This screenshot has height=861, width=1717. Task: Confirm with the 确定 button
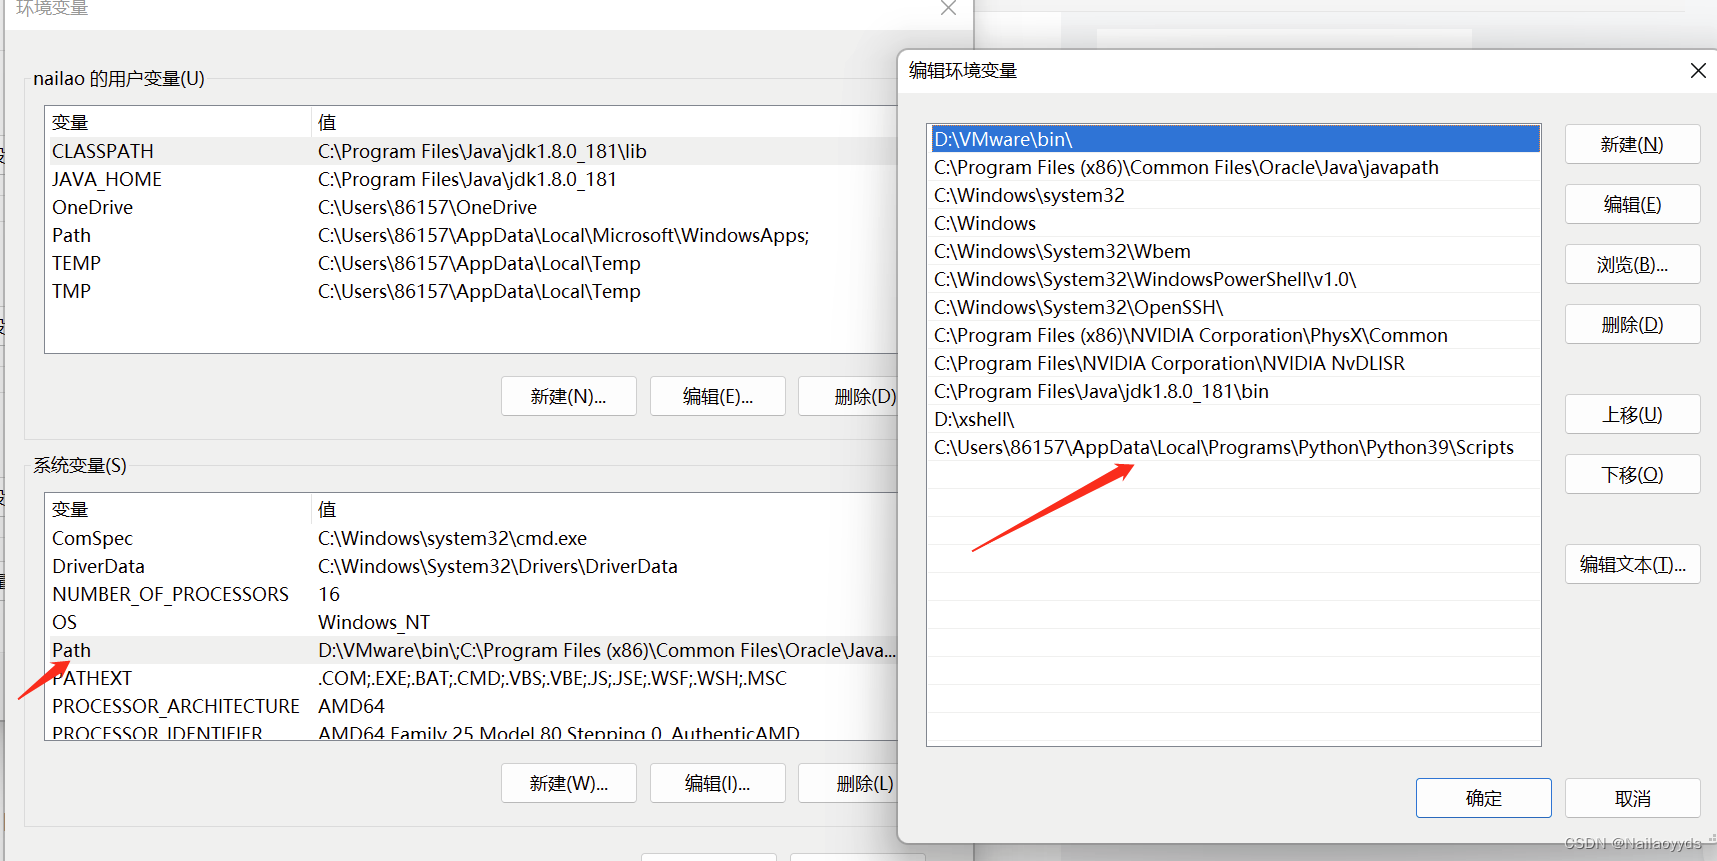tap(1483, 798)
